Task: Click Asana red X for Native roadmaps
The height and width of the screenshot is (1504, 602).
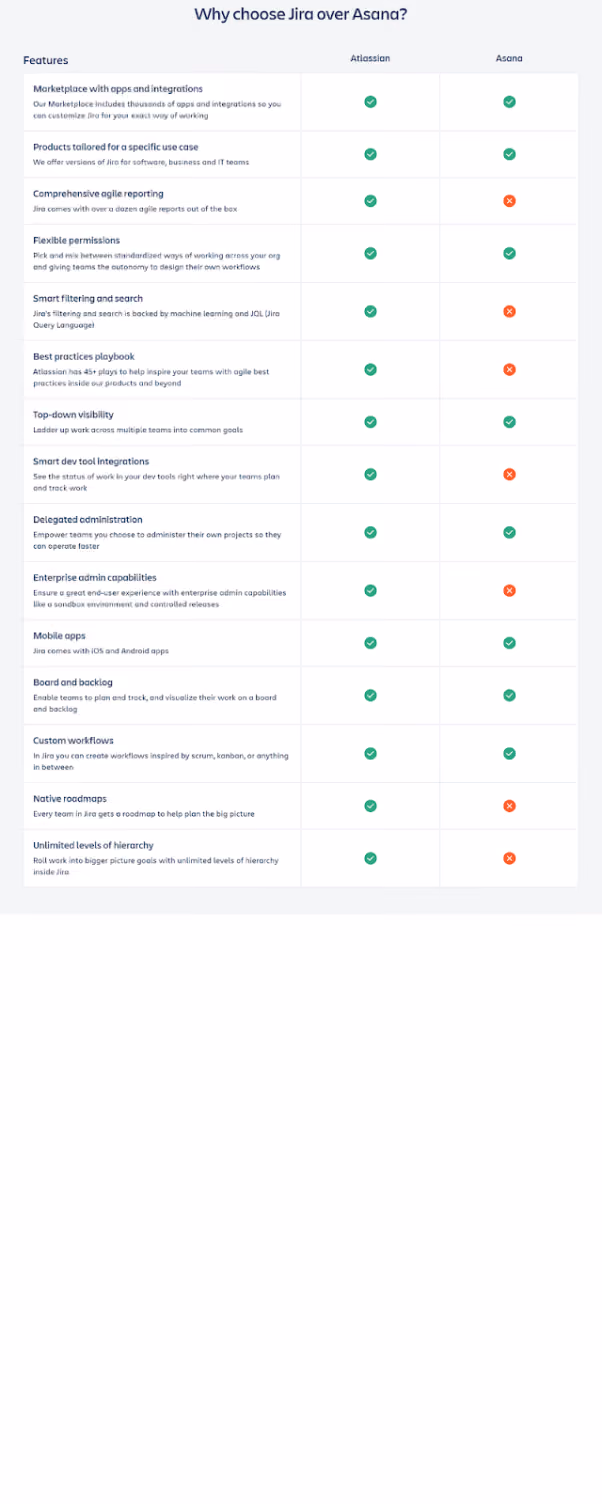Action: pos(509,805)
